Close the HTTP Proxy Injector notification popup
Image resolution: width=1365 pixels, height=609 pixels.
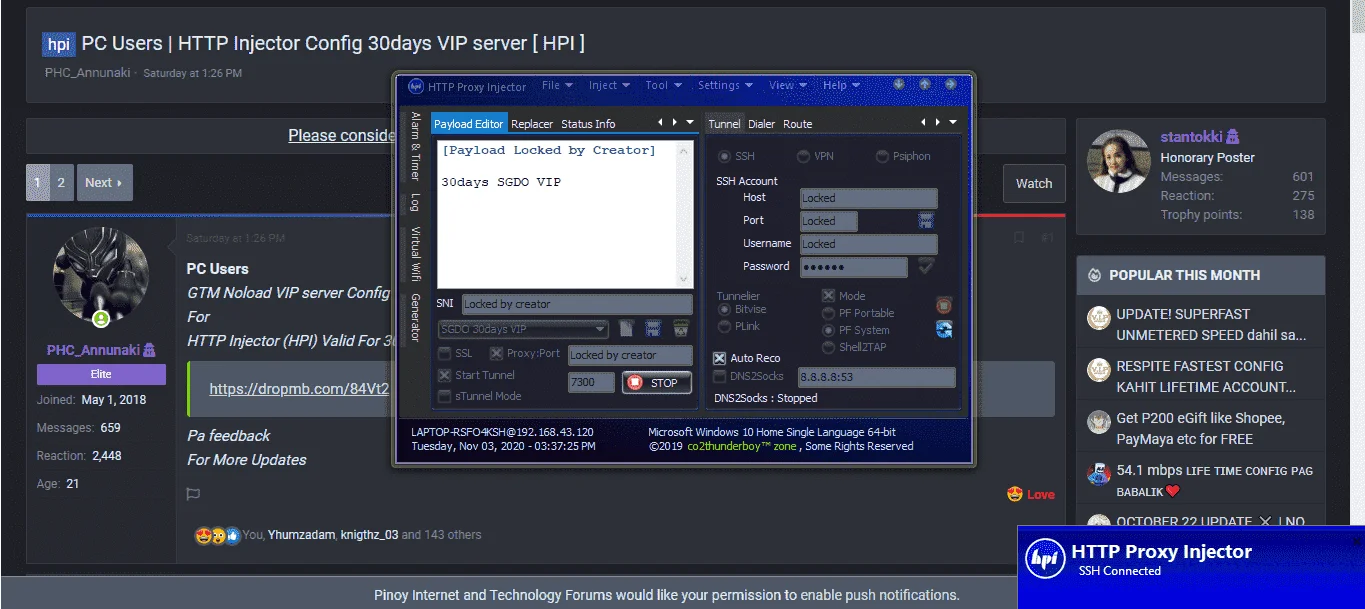coord(1356,541)
